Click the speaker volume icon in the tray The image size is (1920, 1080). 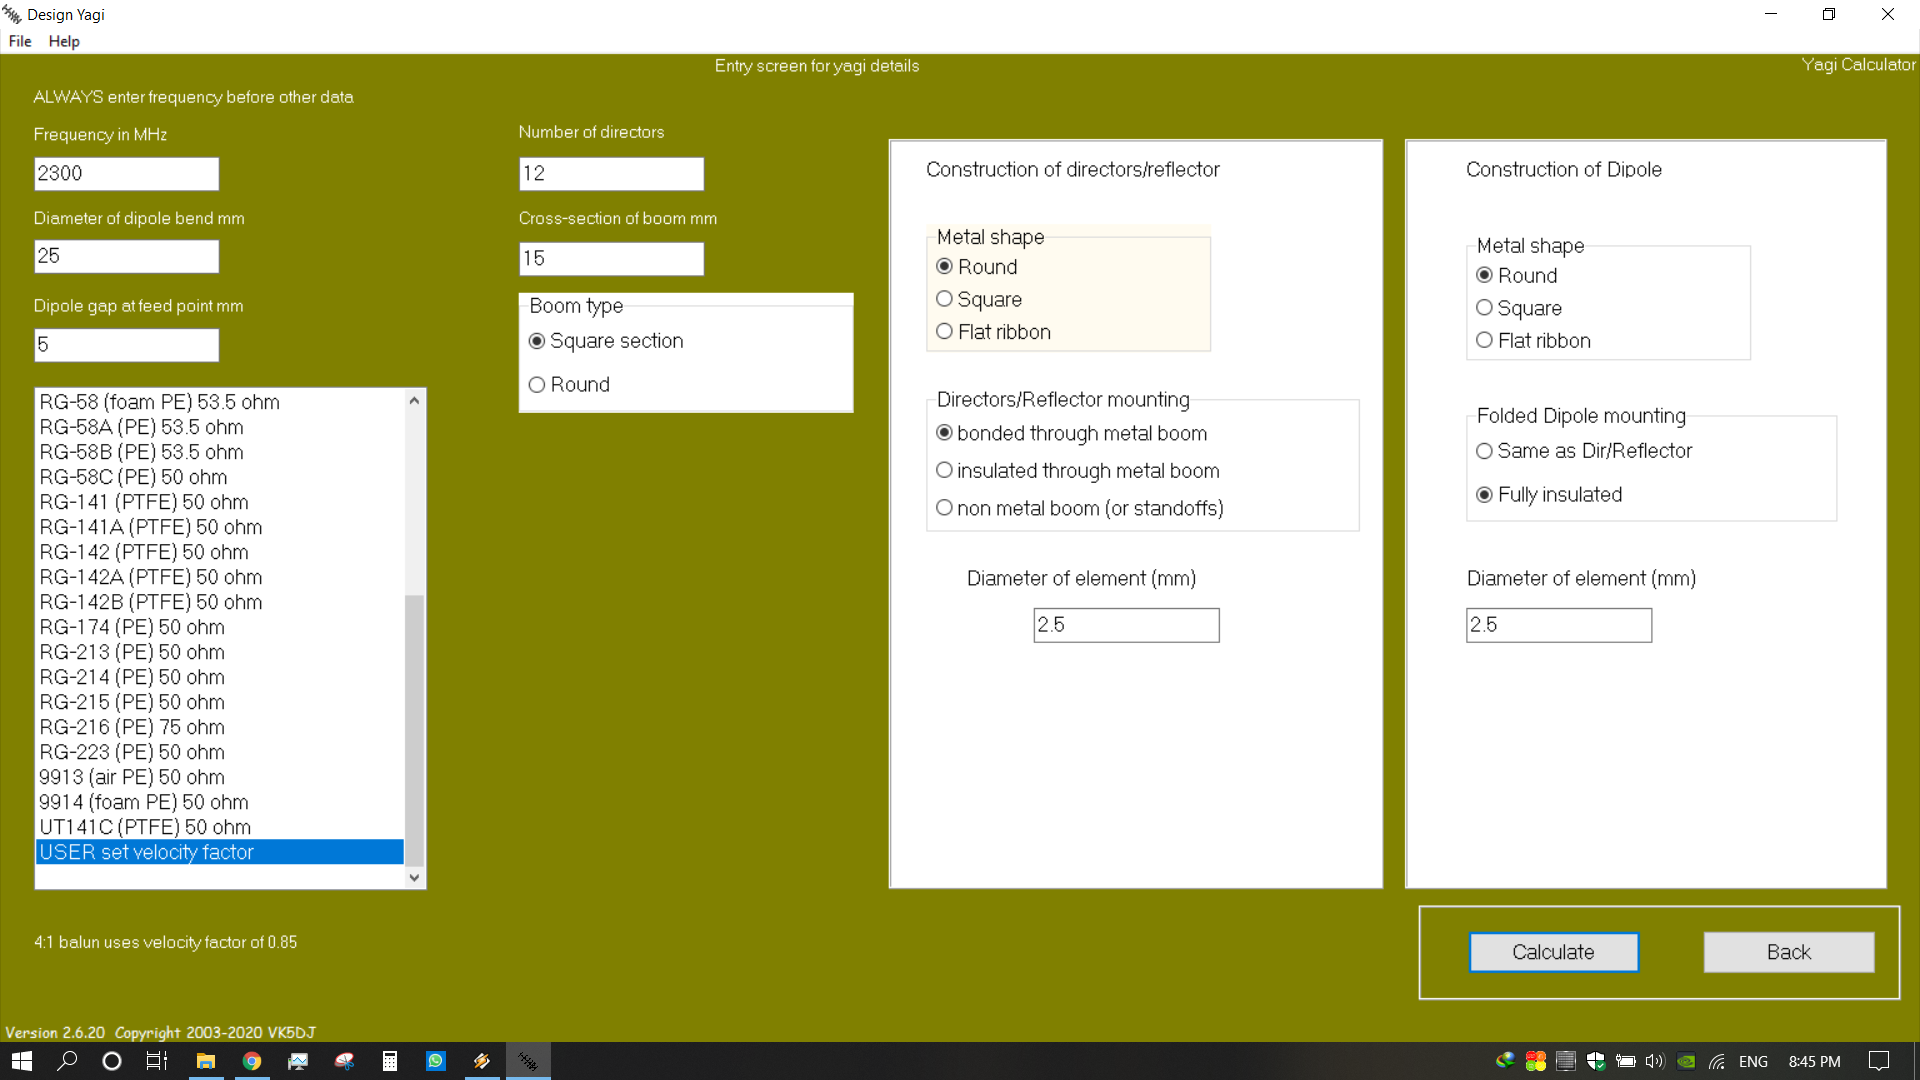1653,1061
